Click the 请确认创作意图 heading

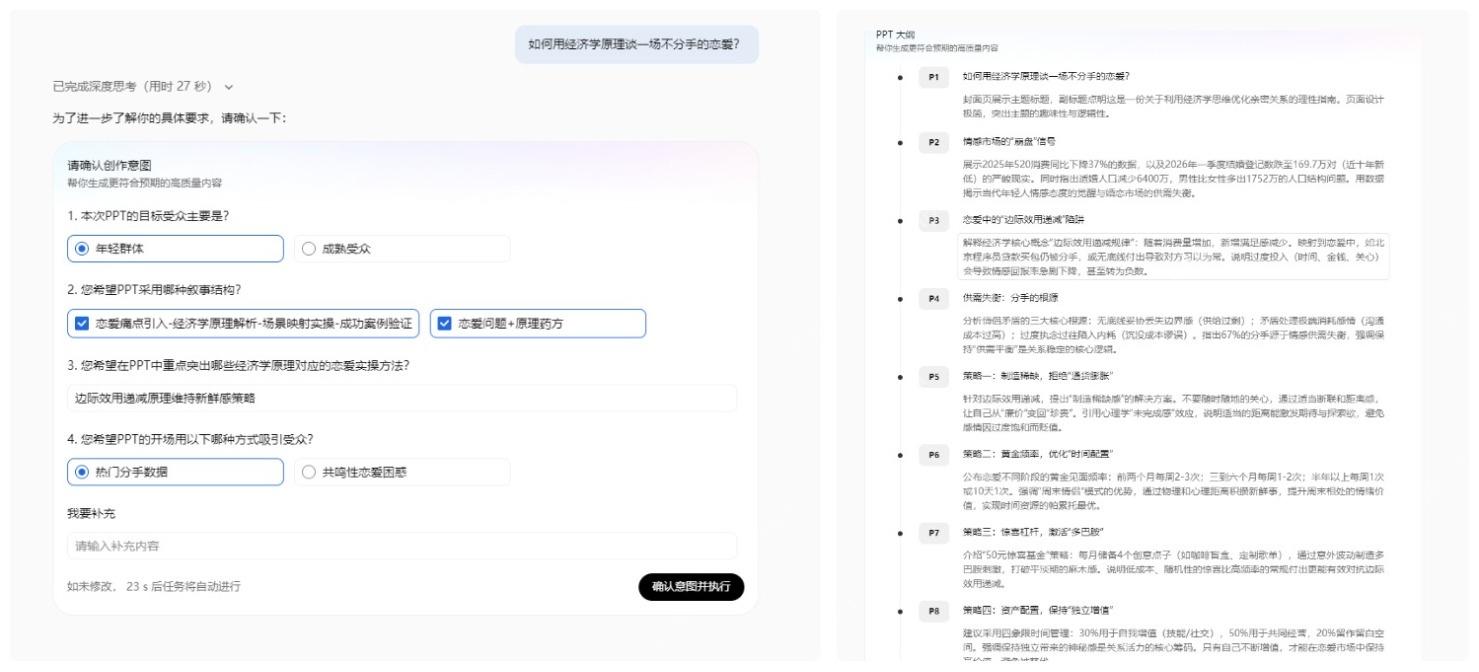pos(109,165)
